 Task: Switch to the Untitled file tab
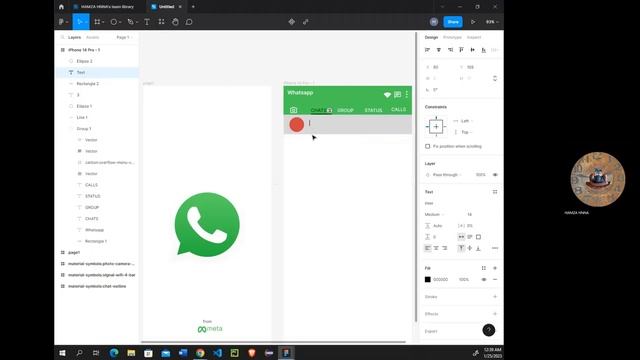click(167, 7)
